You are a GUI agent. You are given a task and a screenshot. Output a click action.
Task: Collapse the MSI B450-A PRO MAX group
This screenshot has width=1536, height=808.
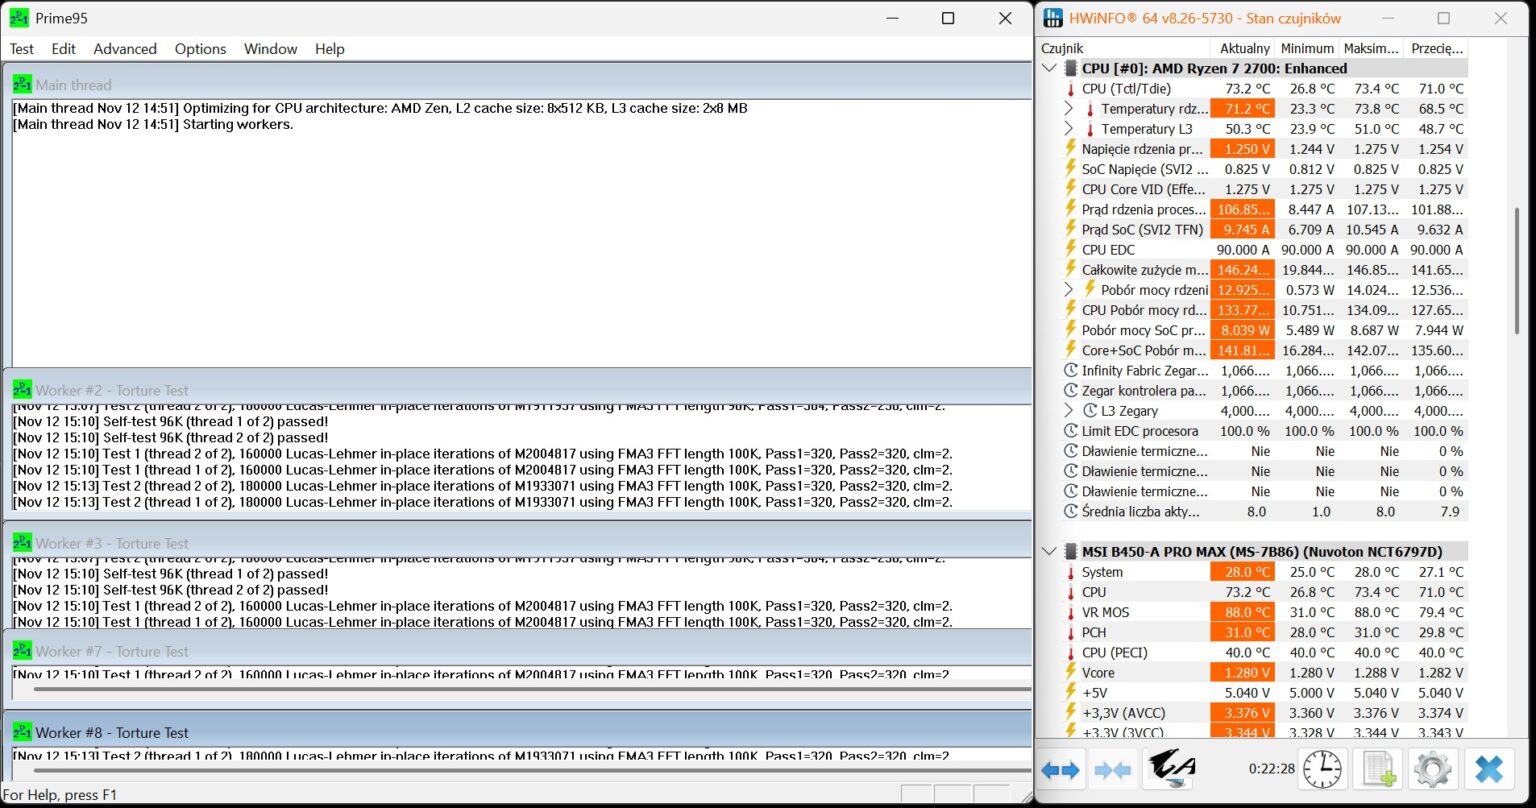[1049, 551]
